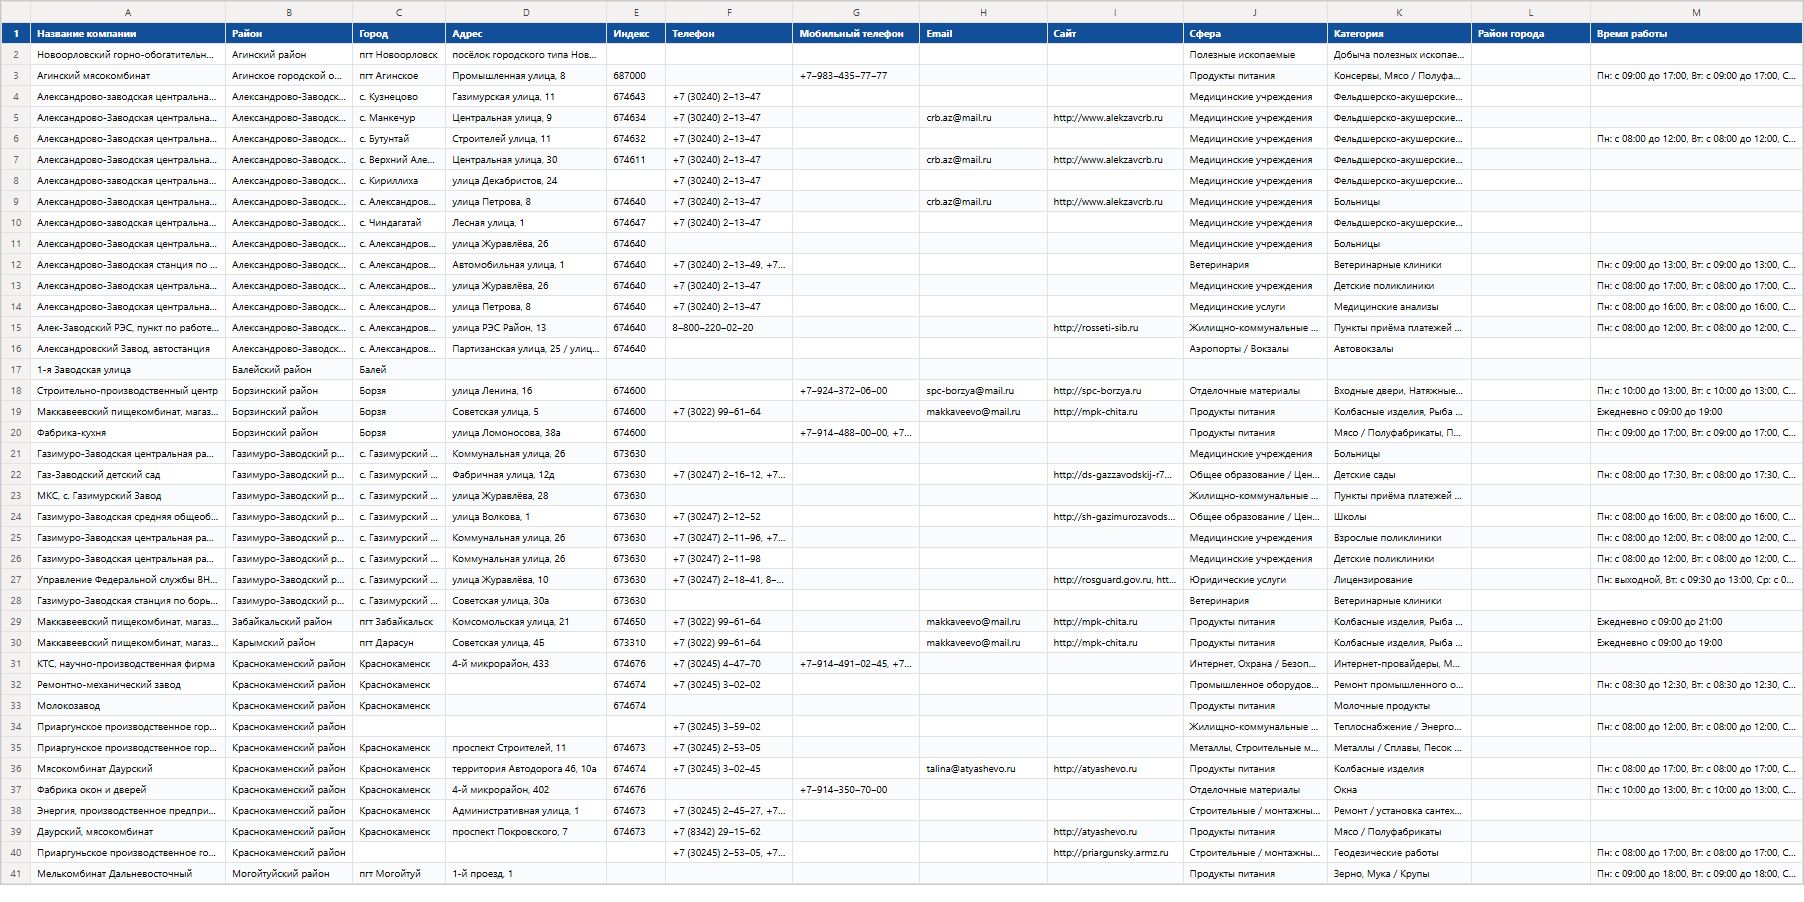Viewport: 1804px width, 902px height.
Task: Click the 'Время работы' header cell
Action: [1697, 34]
